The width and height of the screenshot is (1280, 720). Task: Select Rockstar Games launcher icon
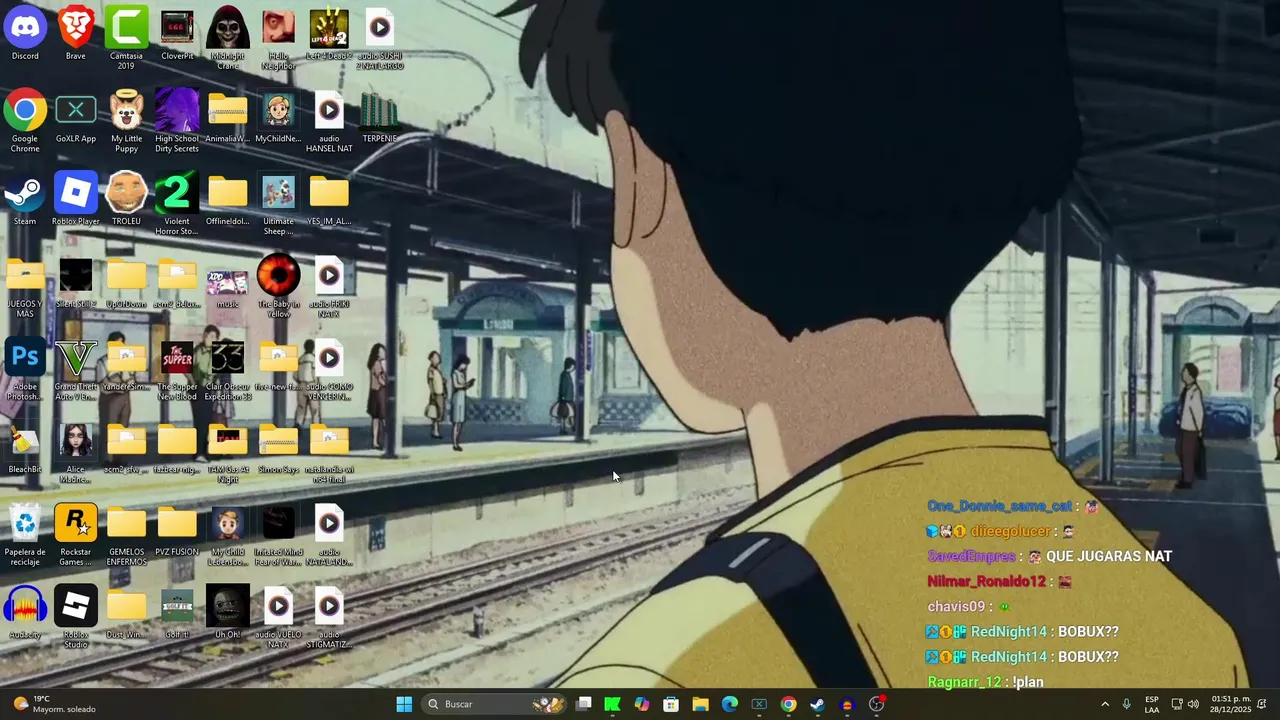76,535
